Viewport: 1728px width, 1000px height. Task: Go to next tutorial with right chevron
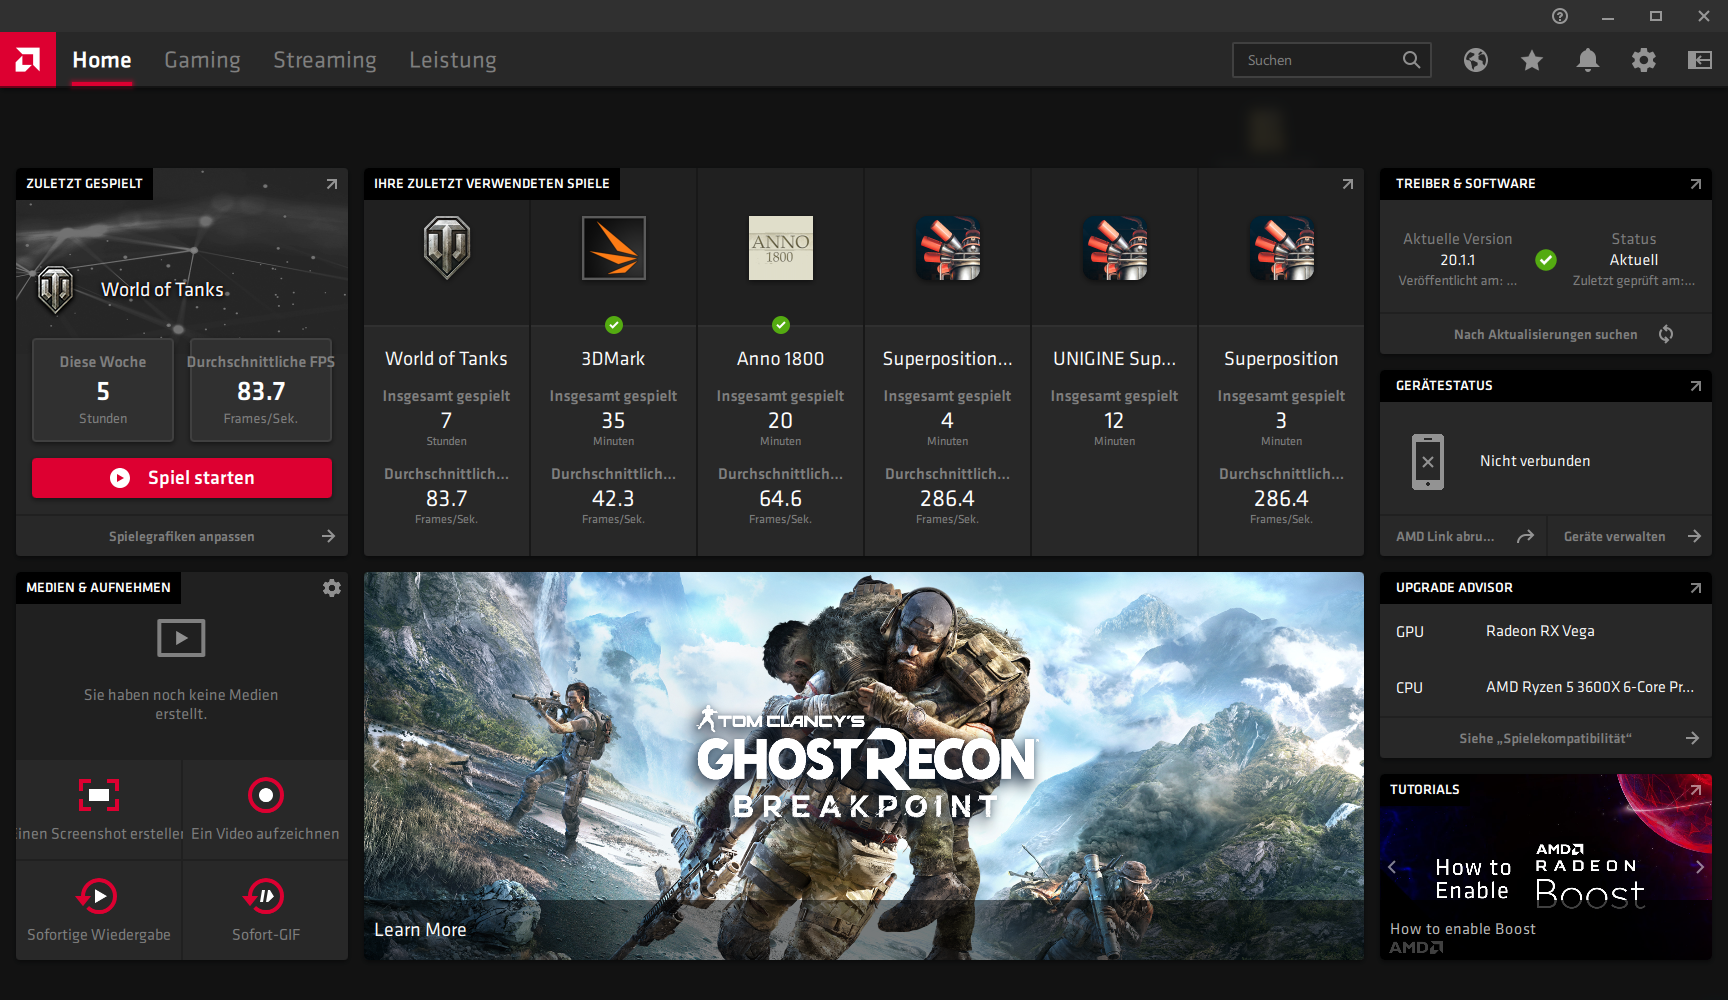[x=1700, y=867]
